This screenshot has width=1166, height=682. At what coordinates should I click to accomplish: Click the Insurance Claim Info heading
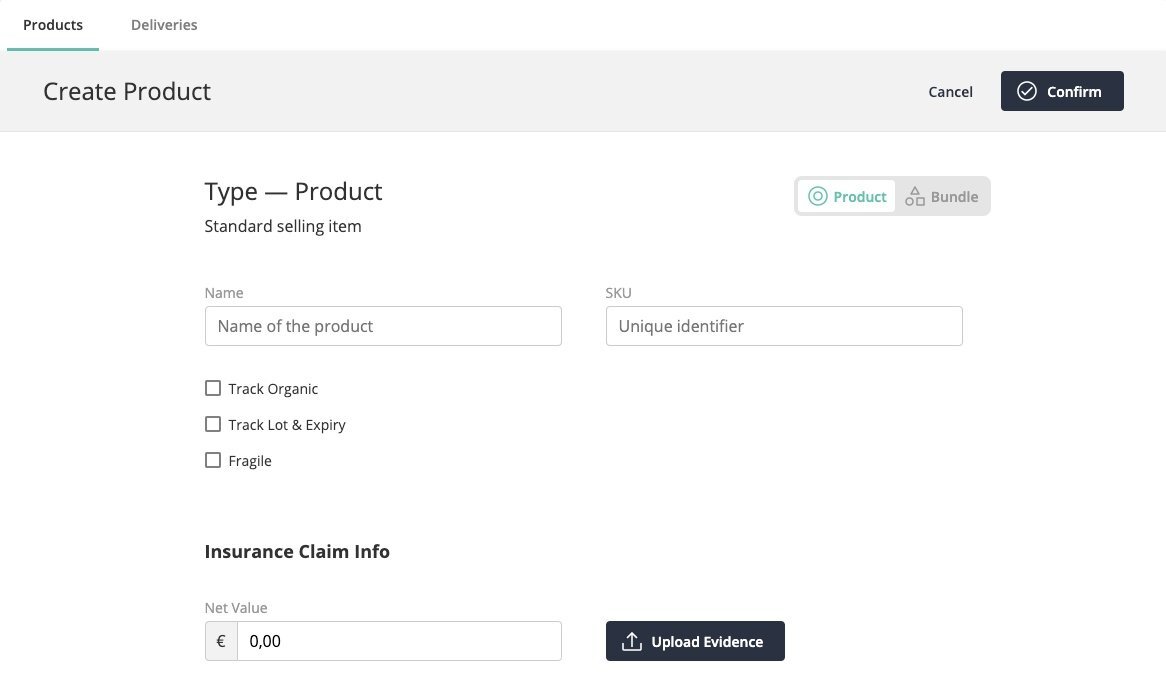click(297, 551)
